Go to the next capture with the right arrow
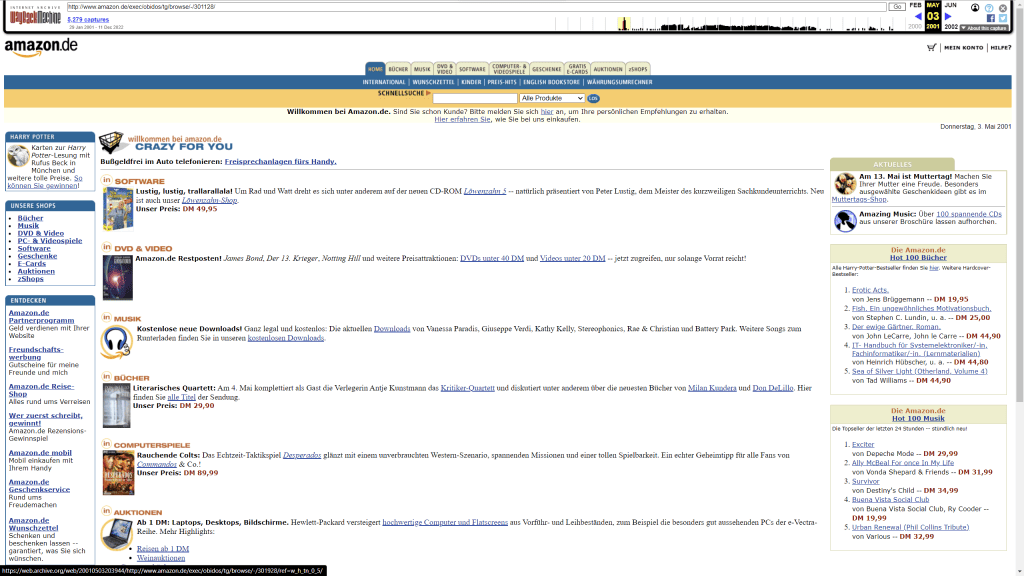1024x576 pixels. pyautogui.click(x=948, y=16)
